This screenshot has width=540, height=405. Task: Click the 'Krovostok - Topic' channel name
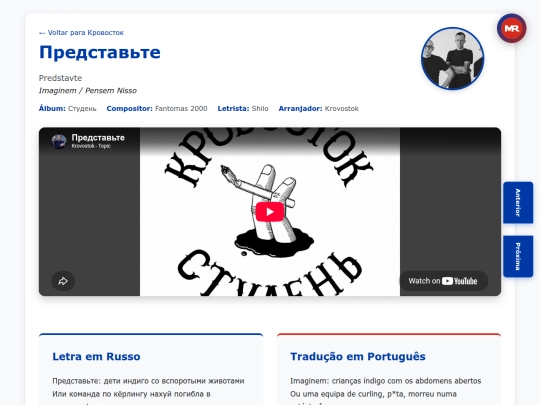[x=91, y=146]
